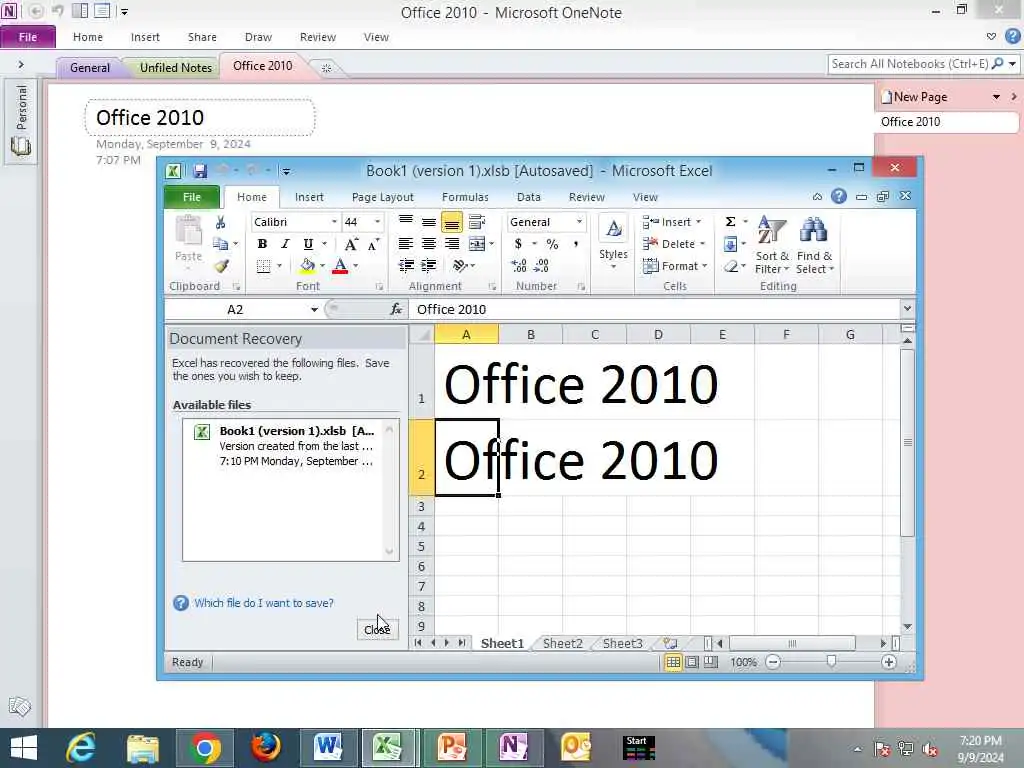The width and height of the screenshot is (1024, 768).
Task: Open the OneNote New Page dropdown arrow
Action: [x=996, y=97]
